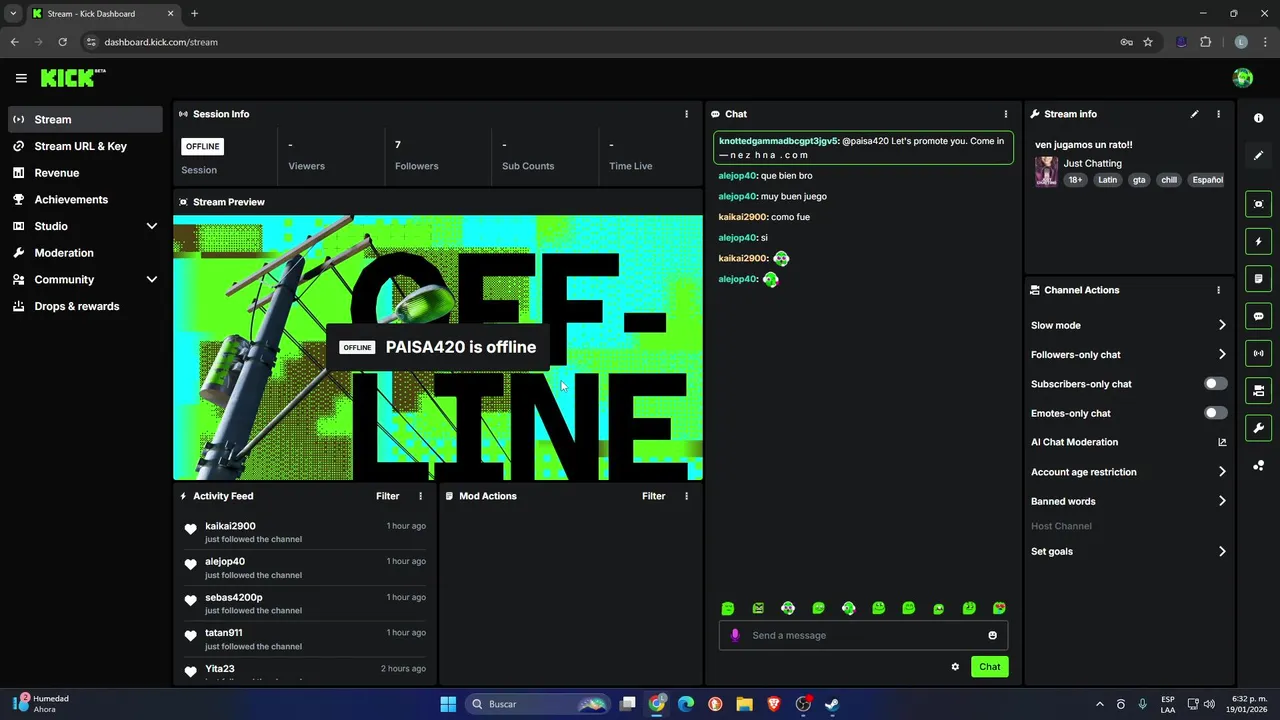
Task: Click the pencil edit icon in the right sidebar
Action: [1258, 155]
